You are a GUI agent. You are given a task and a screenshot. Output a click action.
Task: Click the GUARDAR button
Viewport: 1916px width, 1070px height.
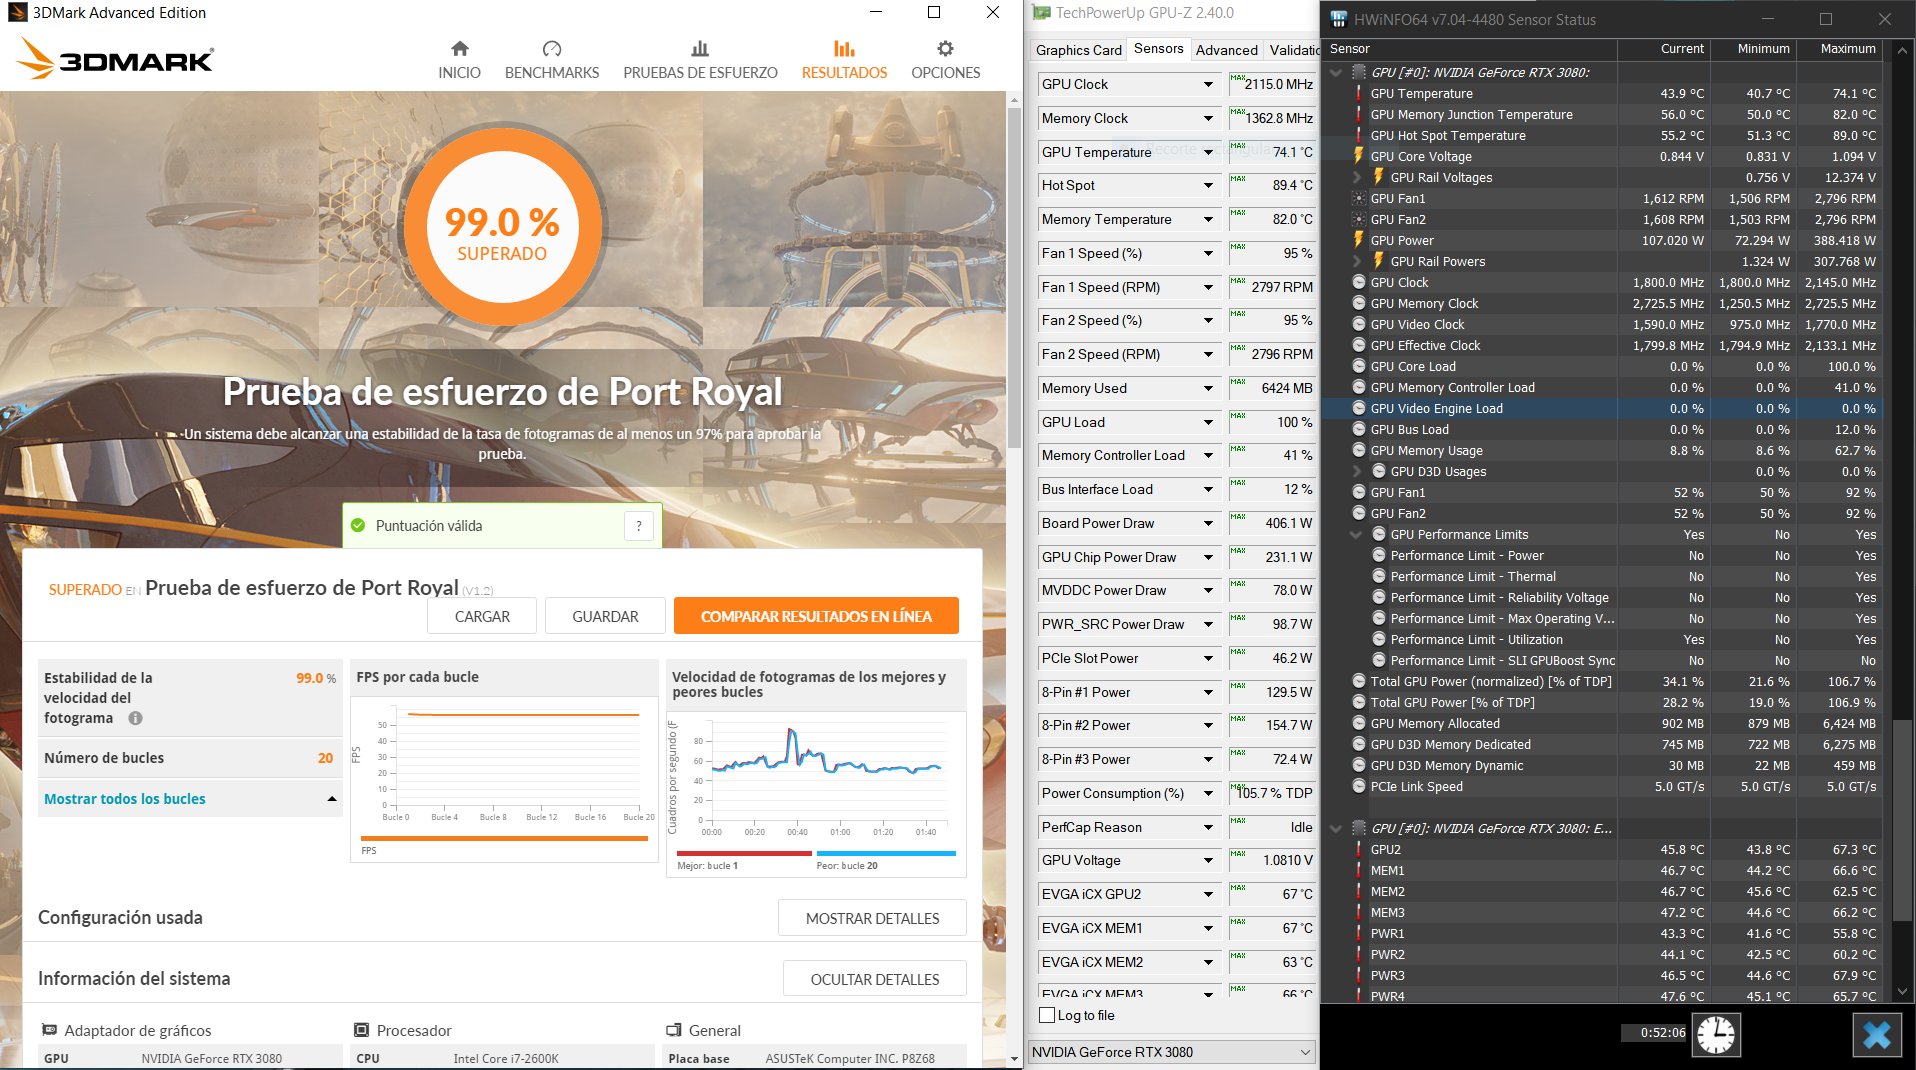click(605, 616)
